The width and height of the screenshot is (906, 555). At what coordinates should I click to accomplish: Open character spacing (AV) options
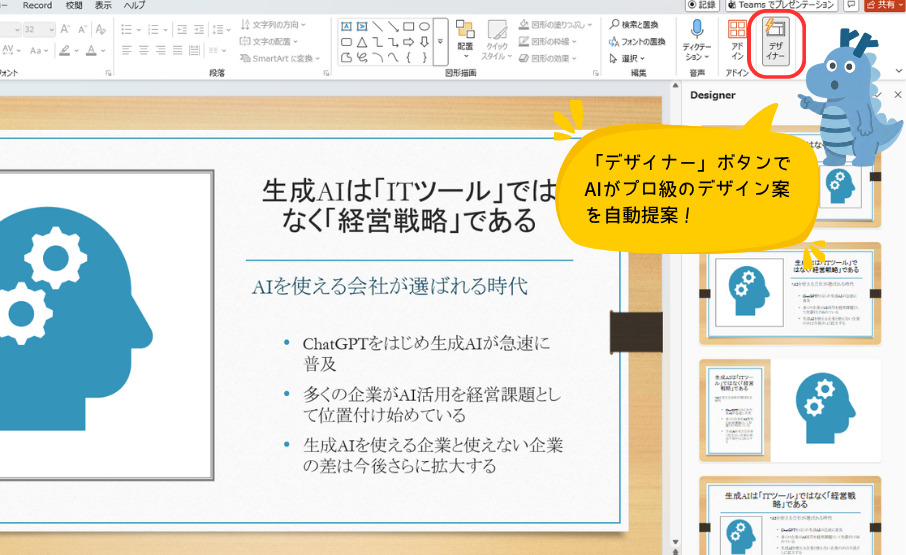click(11, 50)
